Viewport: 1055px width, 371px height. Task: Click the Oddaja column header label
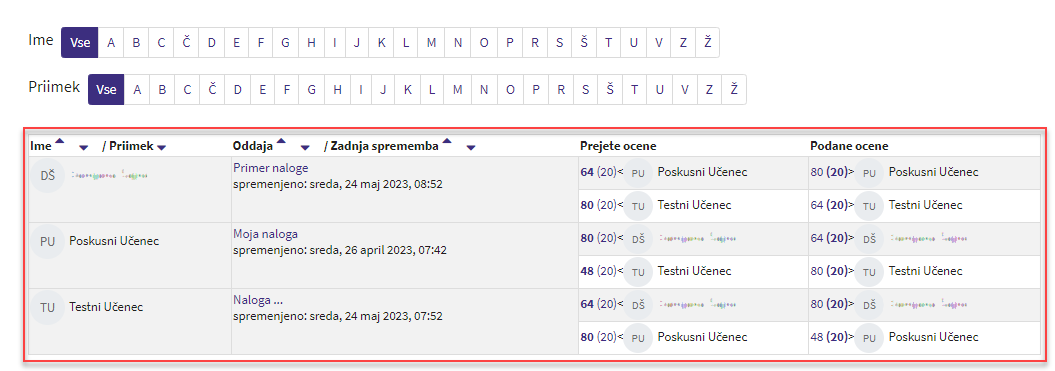point(253,146)
